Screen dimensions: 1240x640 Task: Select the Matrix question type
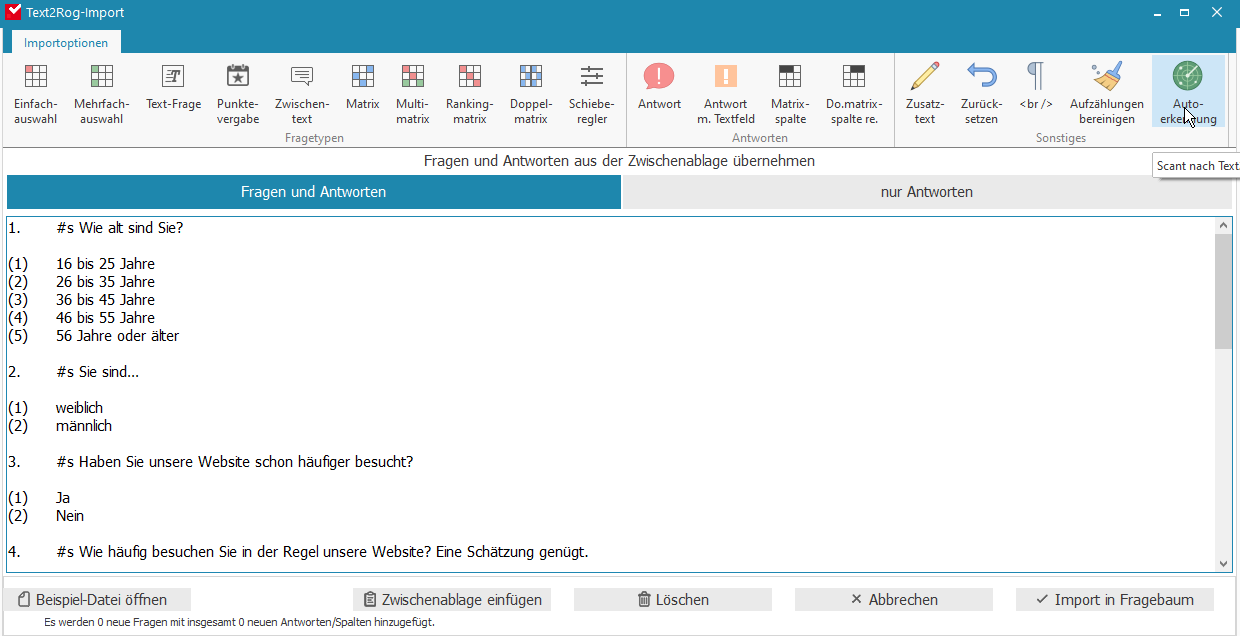[362, 90]
